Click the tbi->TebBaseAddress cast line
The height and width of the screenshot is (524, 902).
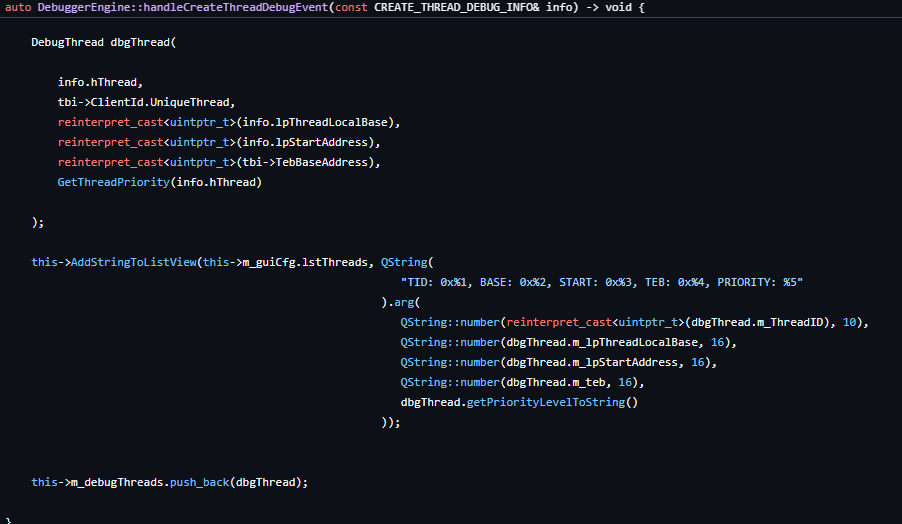(x=219, y=162)
